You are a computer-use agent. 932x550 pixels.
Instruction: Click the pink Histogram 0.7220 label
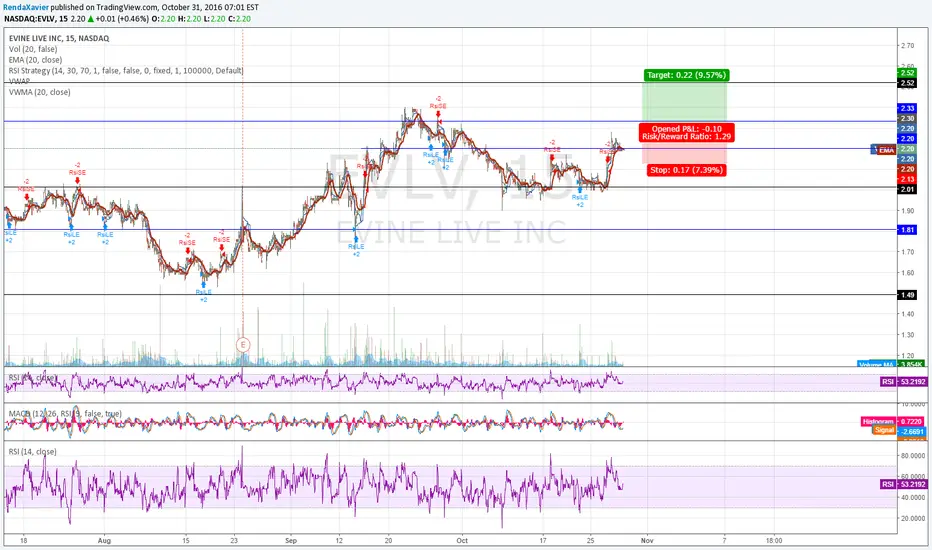[x=892, y=422]
